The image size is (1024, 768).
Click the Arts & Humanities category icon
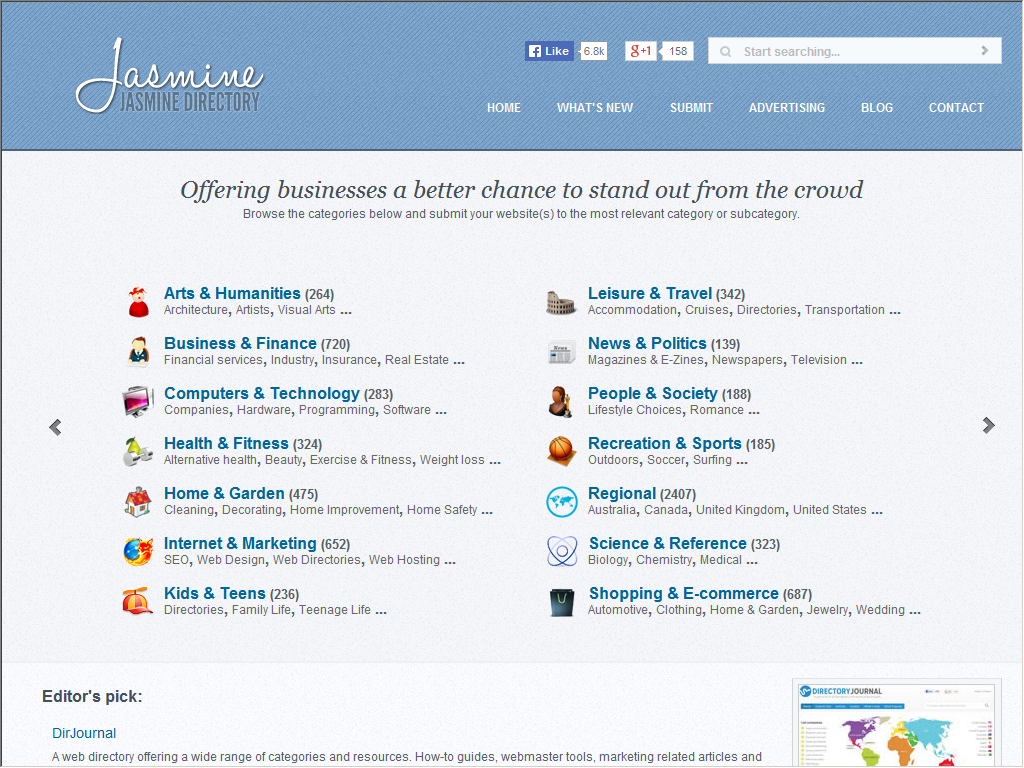[138, 301]
